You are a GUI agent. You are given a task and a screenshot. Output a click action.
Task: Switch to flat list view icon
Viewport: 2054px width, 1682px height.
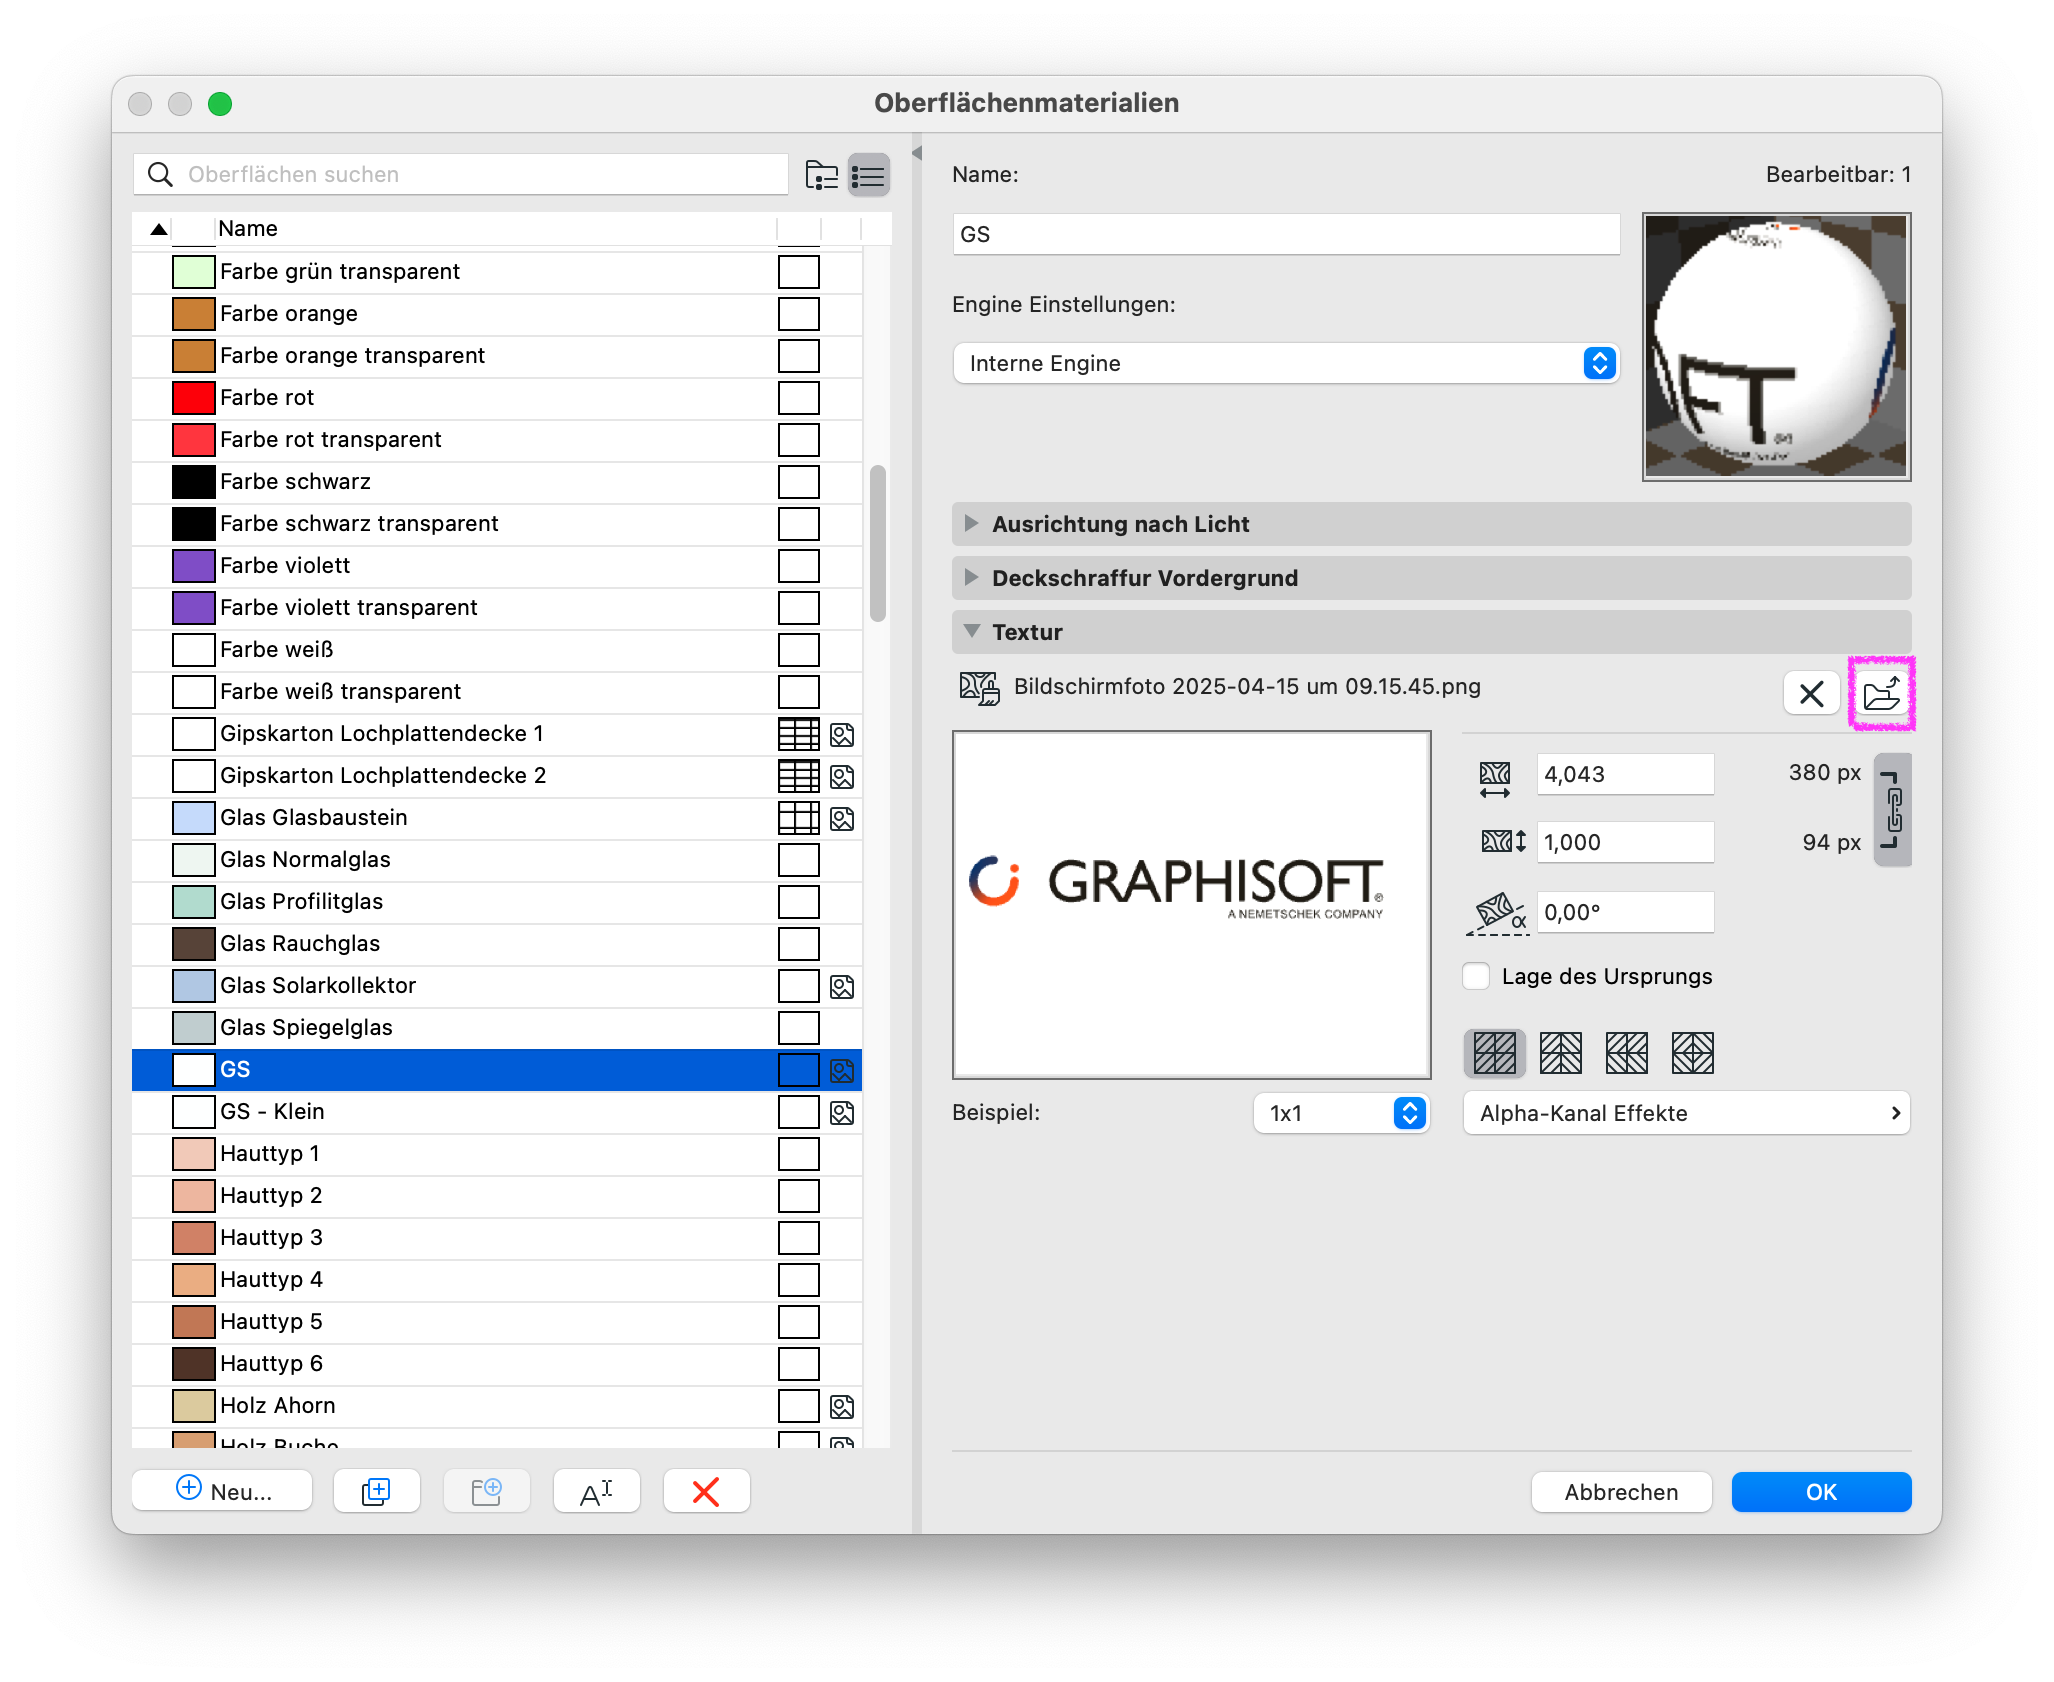869,176
